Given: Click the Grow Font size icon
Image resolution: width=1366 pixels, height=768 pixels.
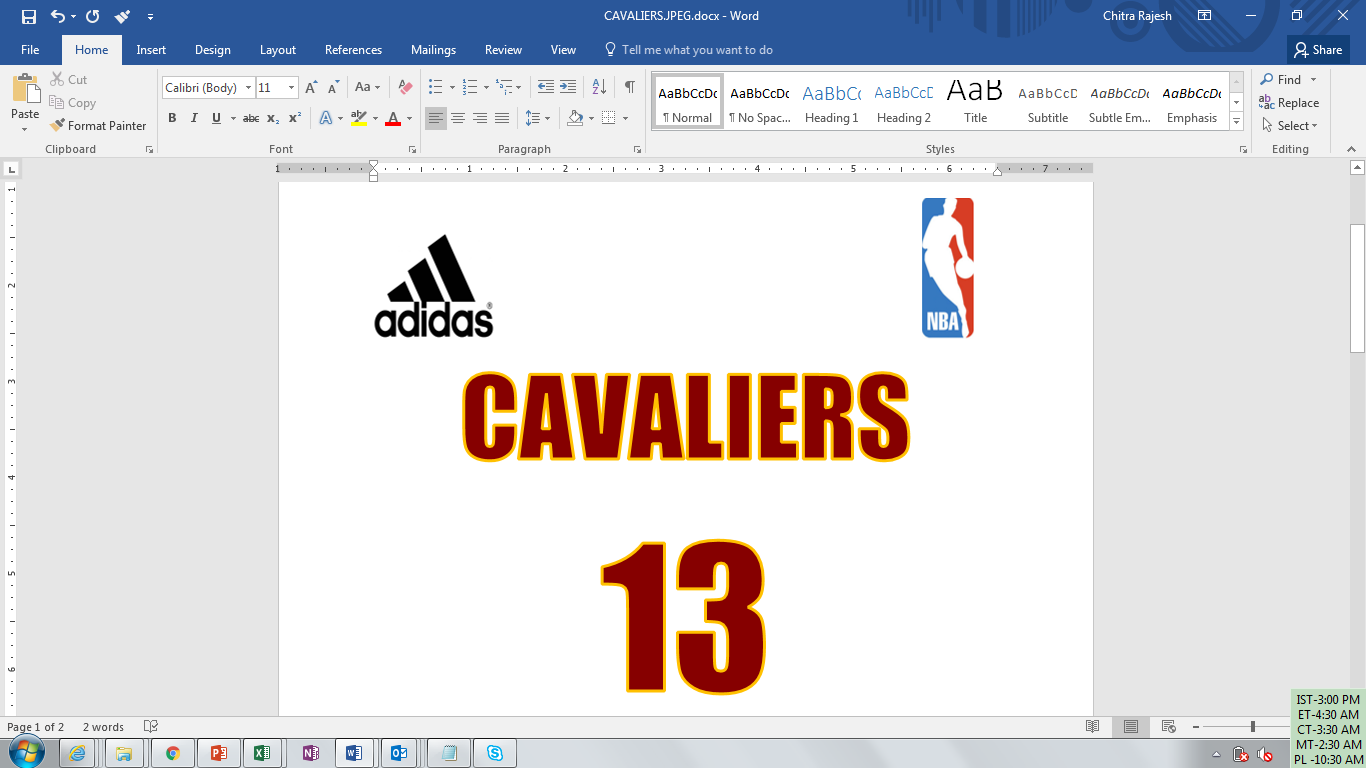Looking at the screenshot, I should pyautogui.click(x=311, y=88).
